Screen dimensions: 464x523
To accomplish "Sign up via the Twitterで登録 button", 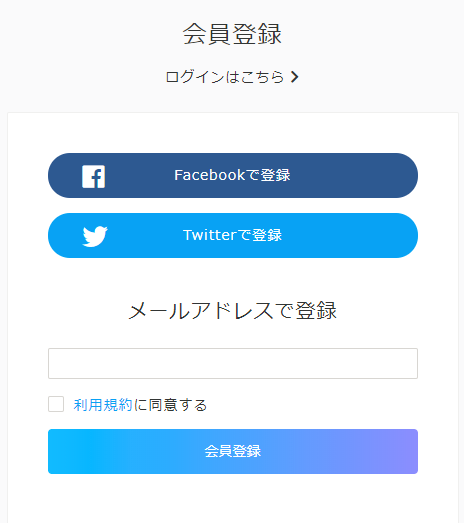I will 233,235.
